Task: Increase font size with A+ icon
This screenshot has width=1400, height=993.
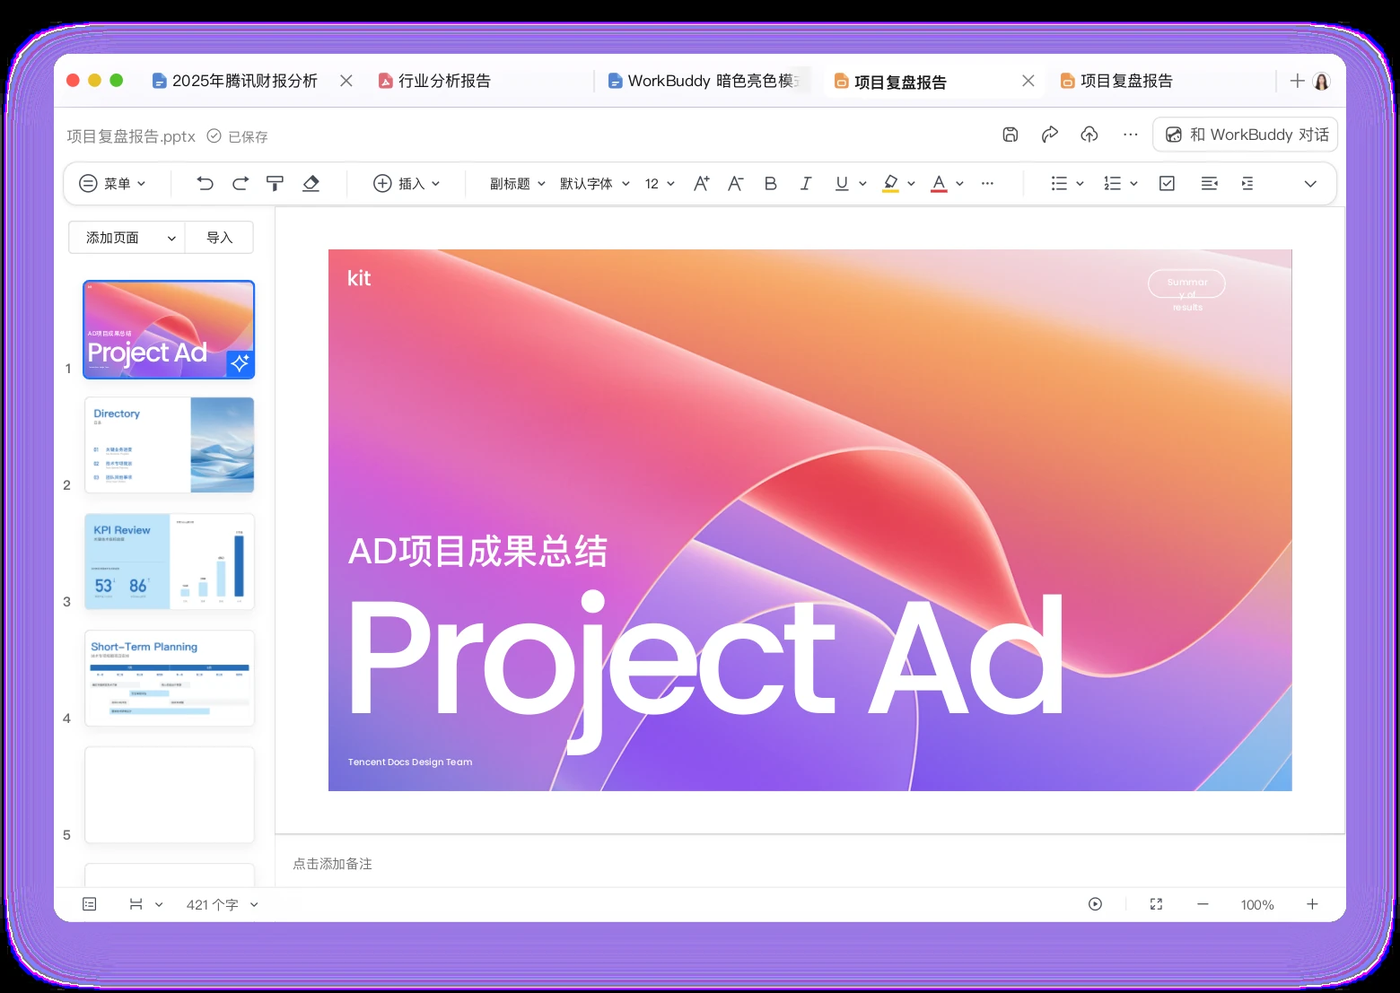Action: click(701, 183)
